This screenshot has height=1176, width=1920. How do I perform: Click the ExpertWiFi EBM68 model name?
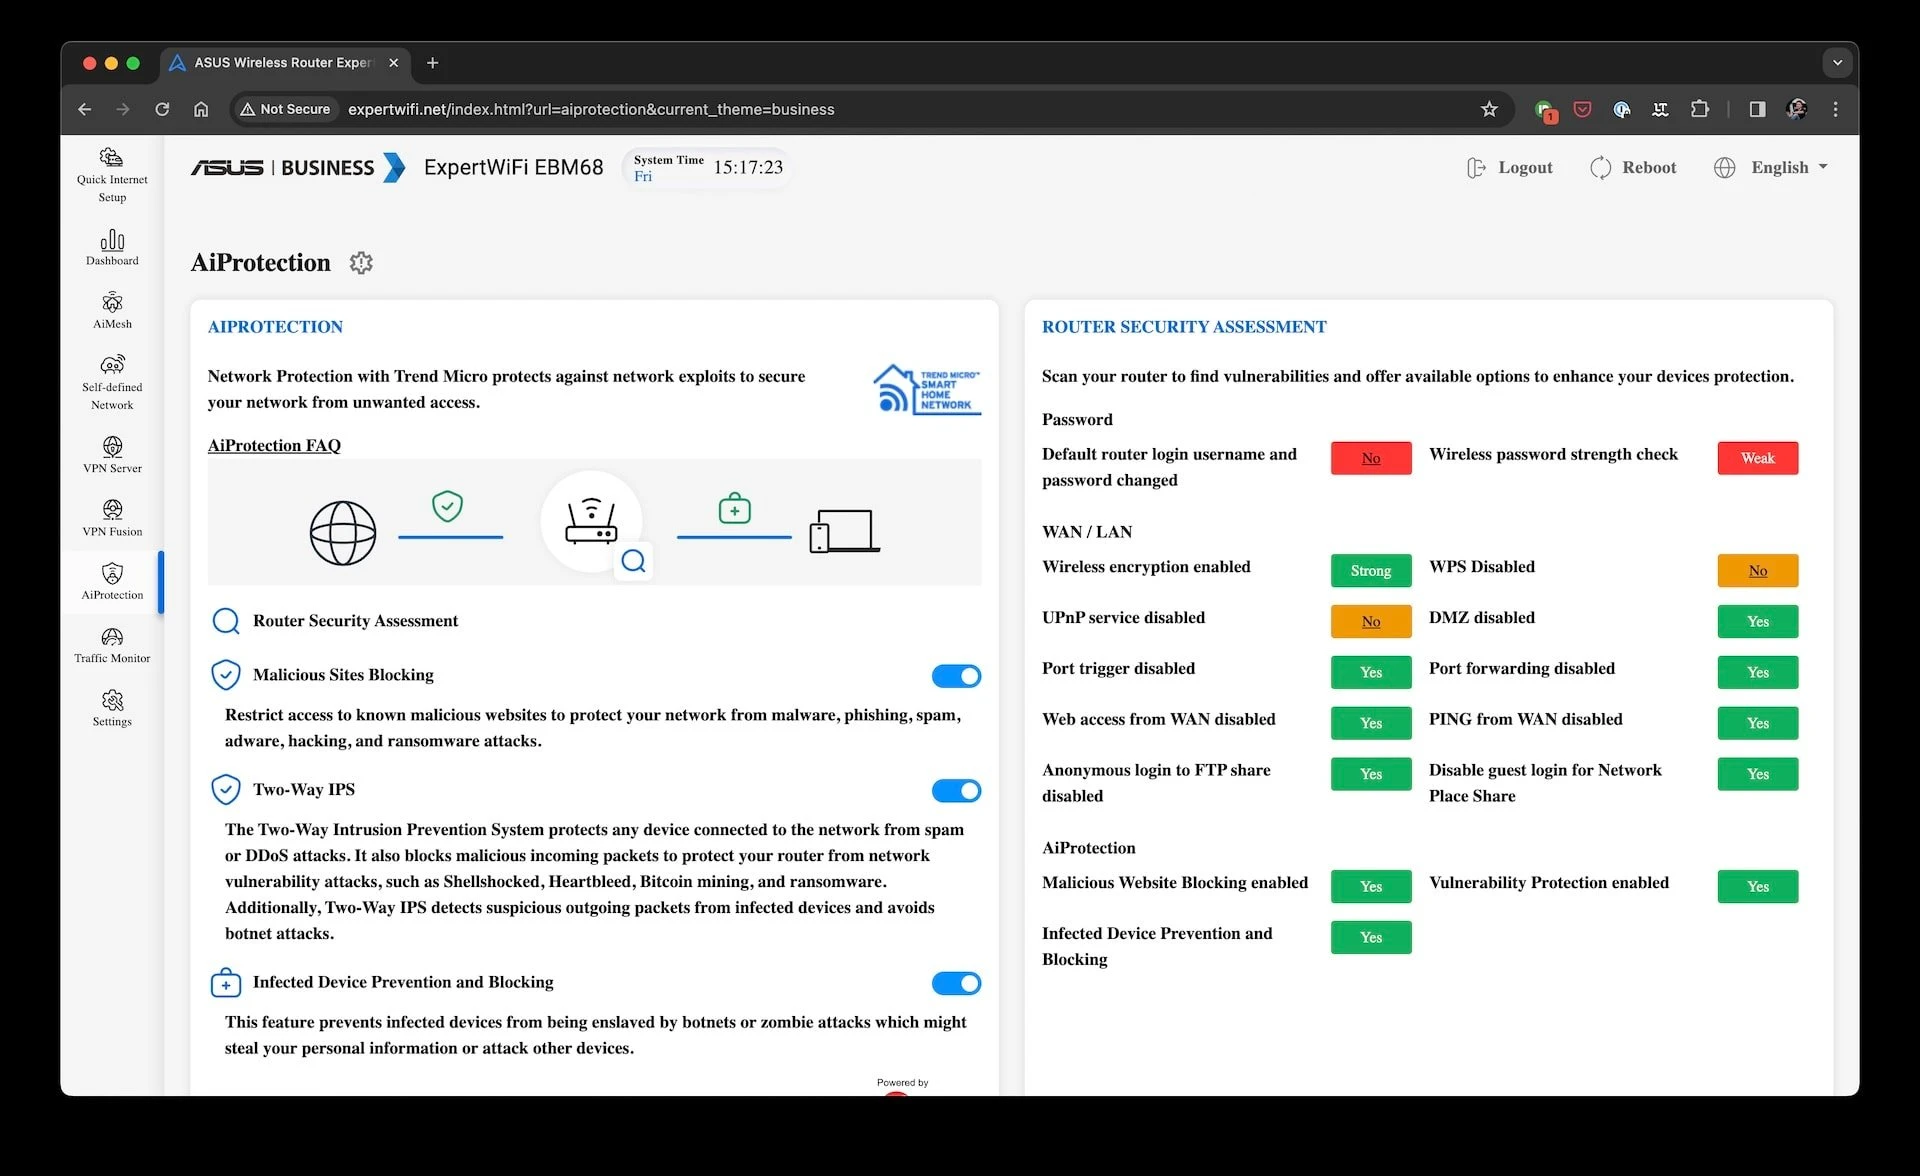[513, 168]
